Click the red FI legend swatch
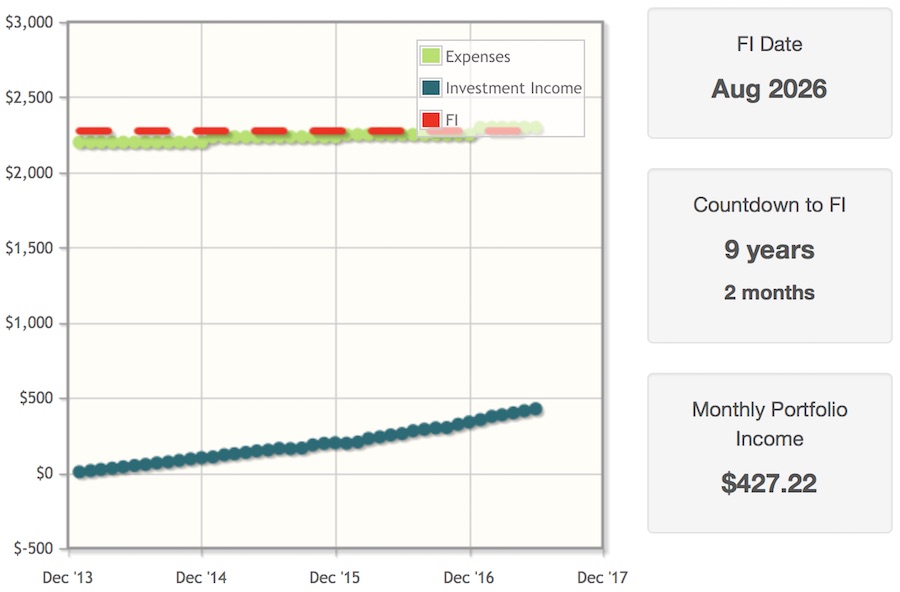Image resolution: width=900 pixels, height=592 pixels. [x=430, y=119]
